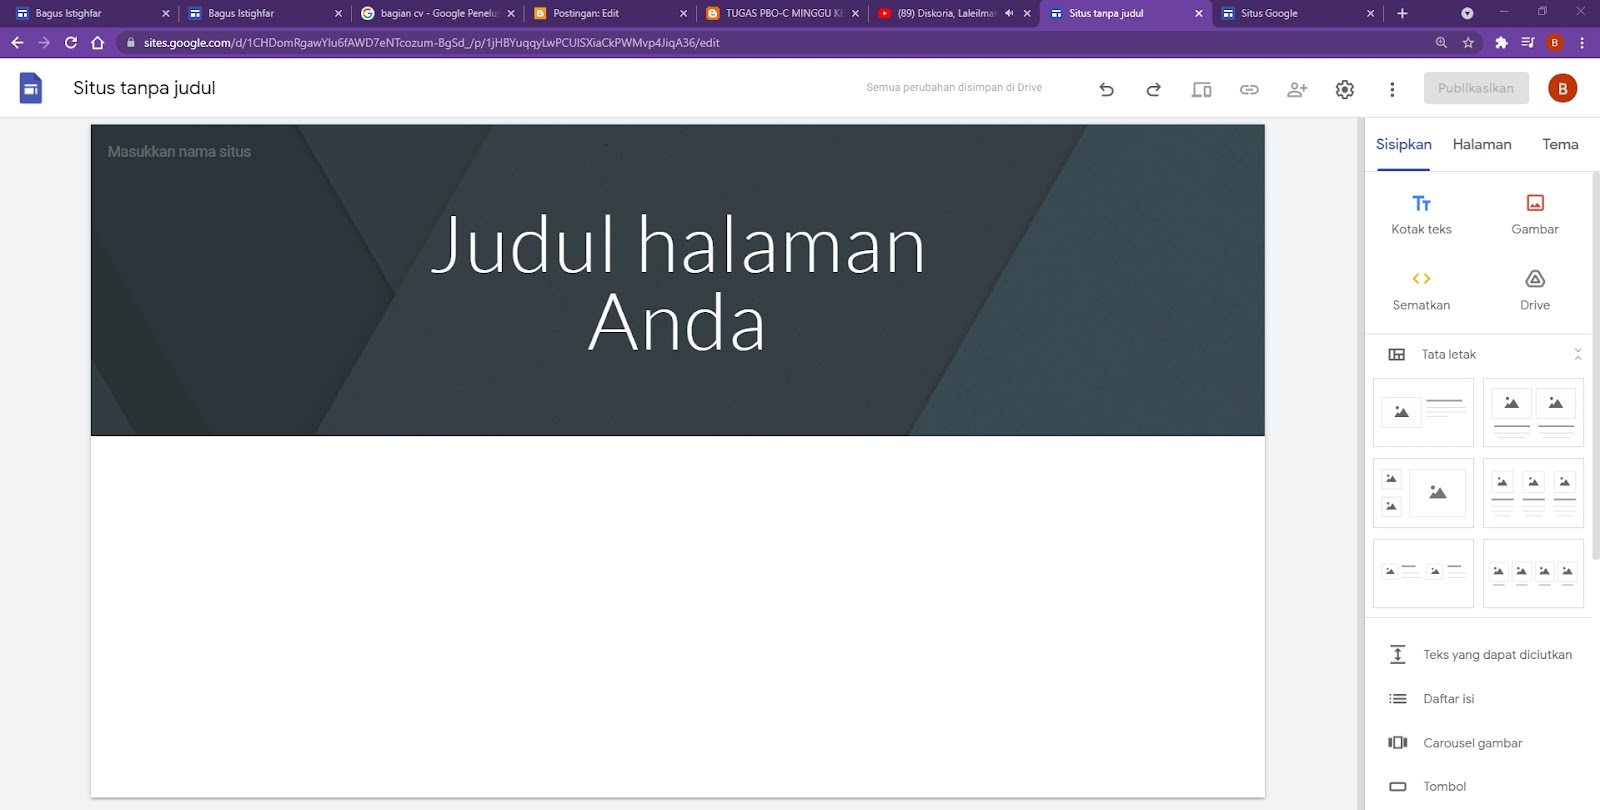The image size is (1600, 810).
Task: Insert a Kotak teks text box
Action: [1421, 215]
